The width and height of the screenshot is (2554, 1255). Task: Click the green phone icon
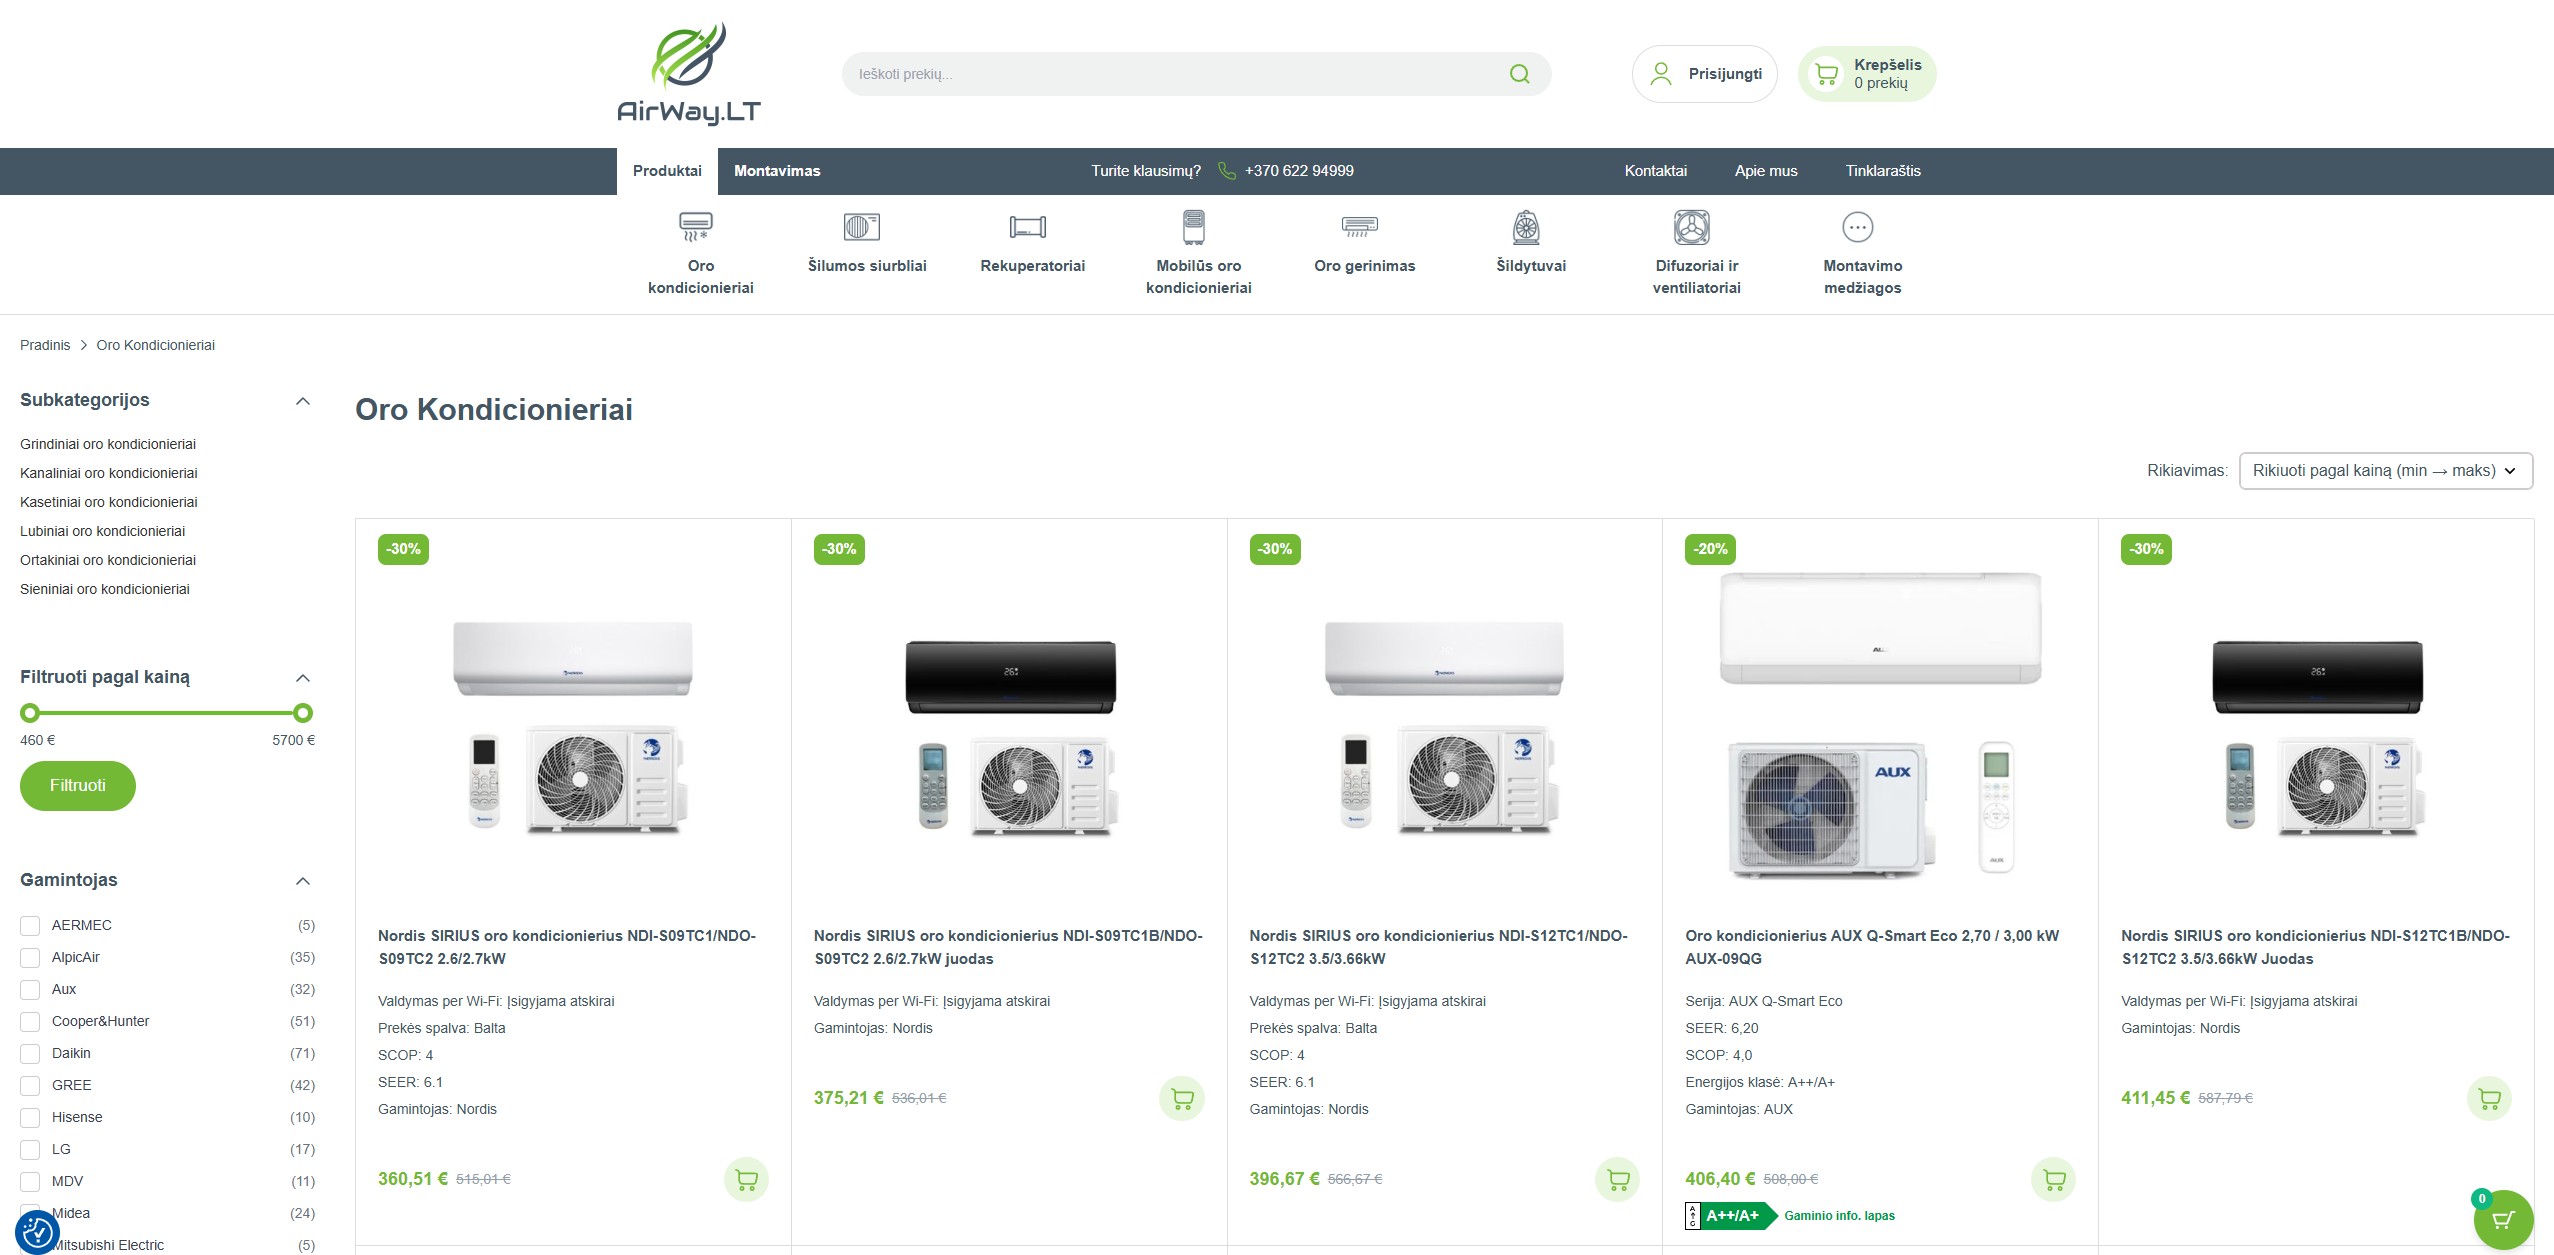coord(1226,171)
